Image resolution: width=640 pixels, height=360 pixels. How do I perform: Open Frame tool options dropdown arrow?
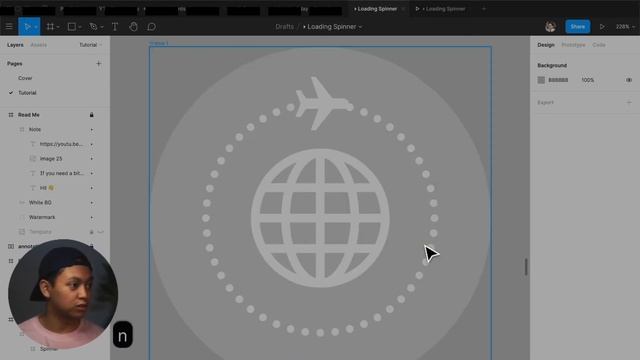tap(58, 27)
